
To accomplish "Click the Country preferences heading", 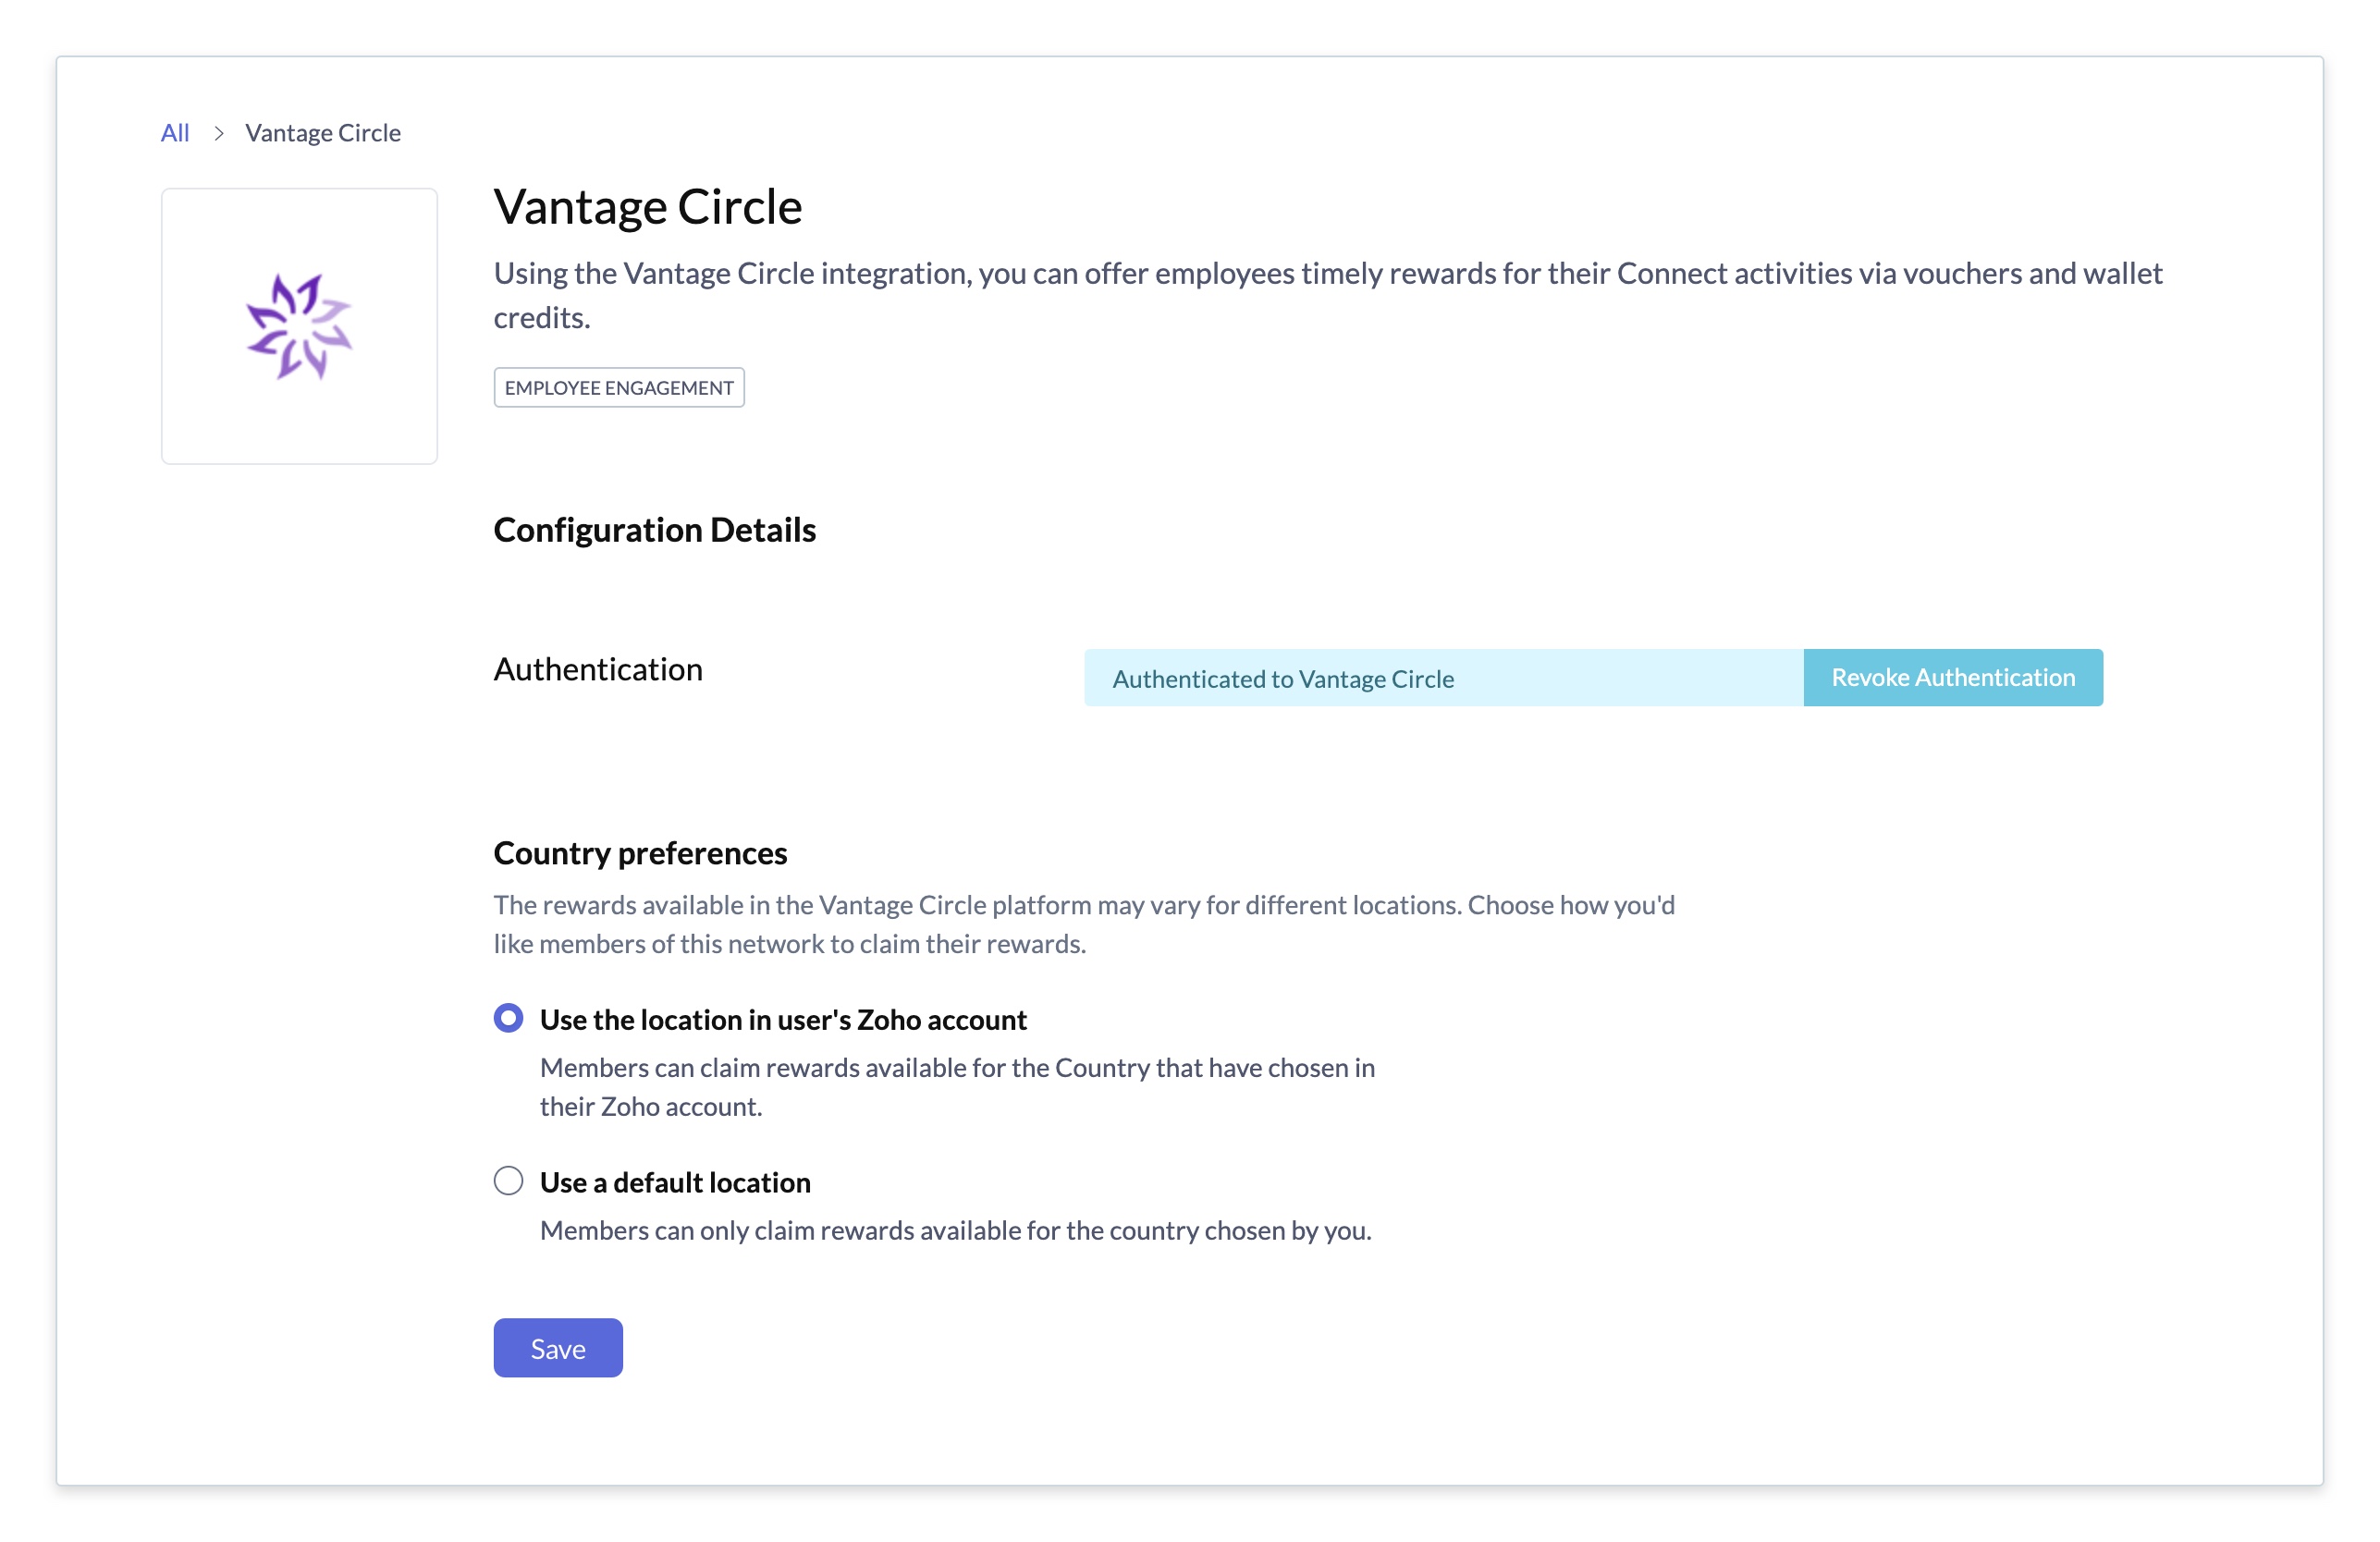I will point(640,853).
